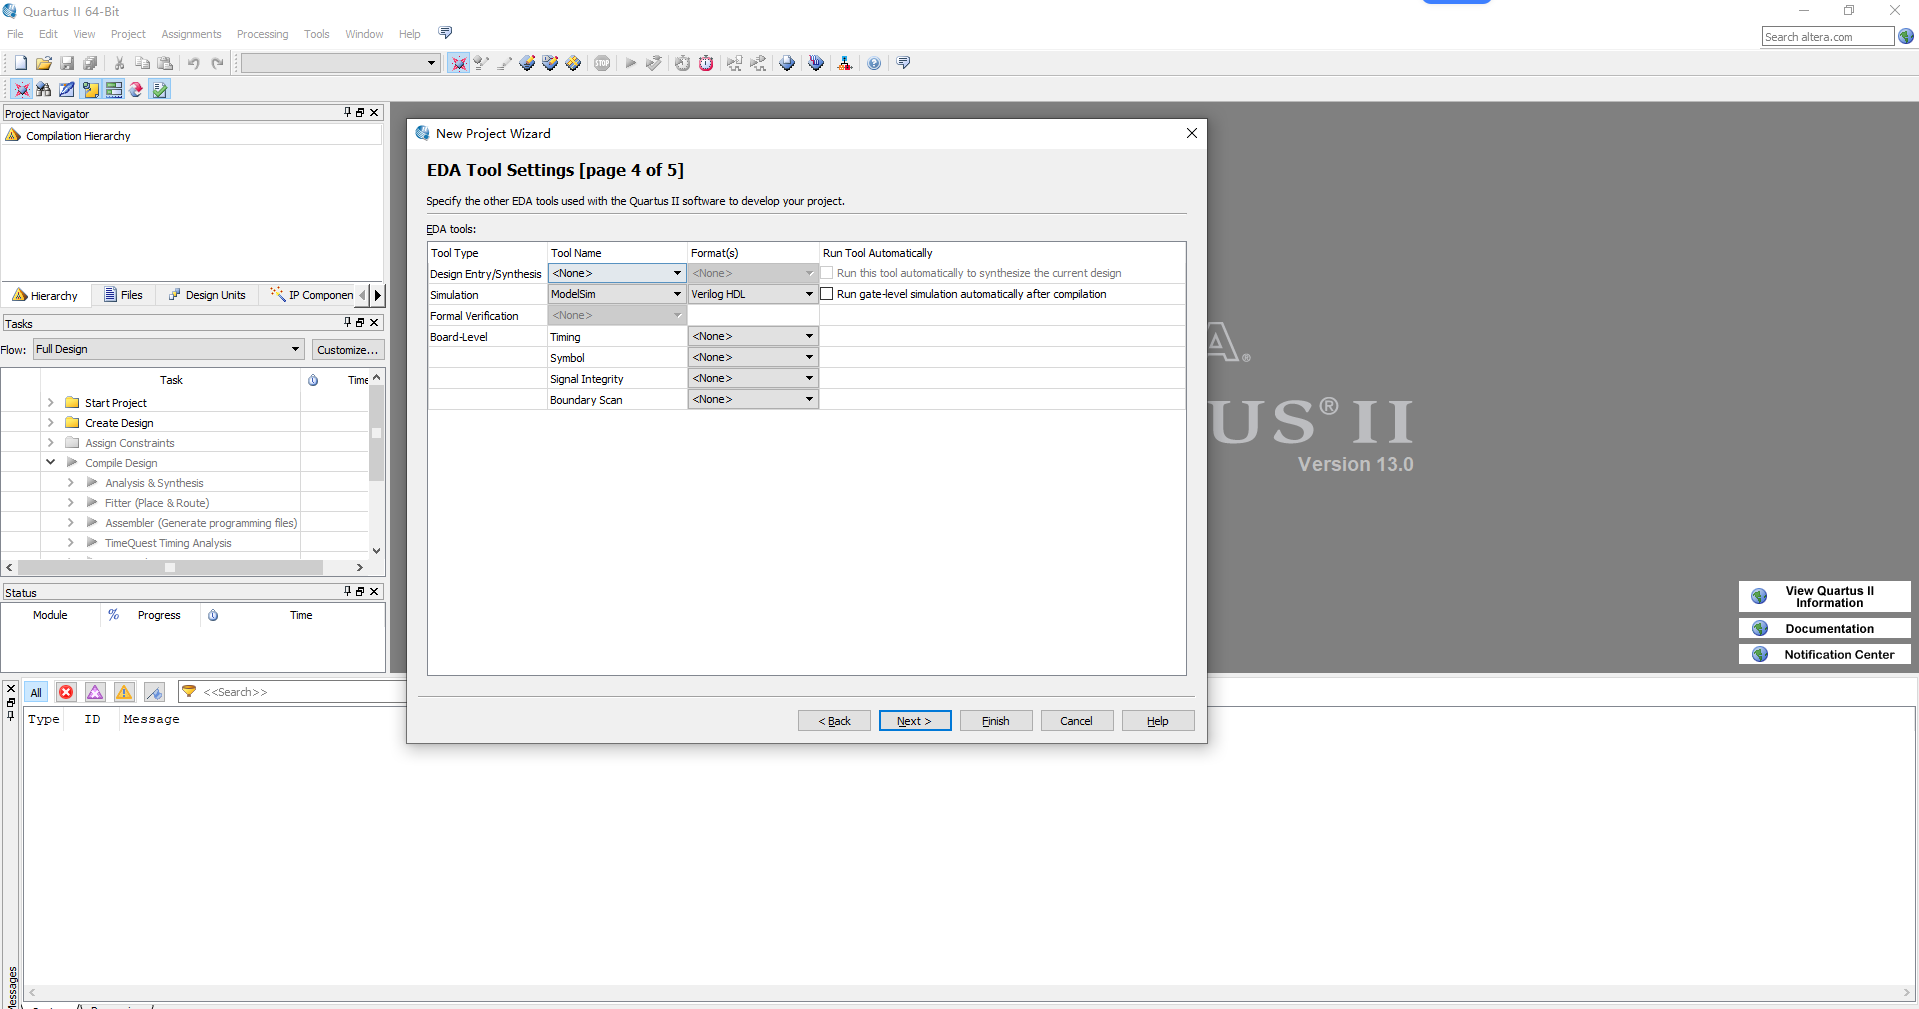
Task: Click the New file toolbar icon
Action: (20, 63)
